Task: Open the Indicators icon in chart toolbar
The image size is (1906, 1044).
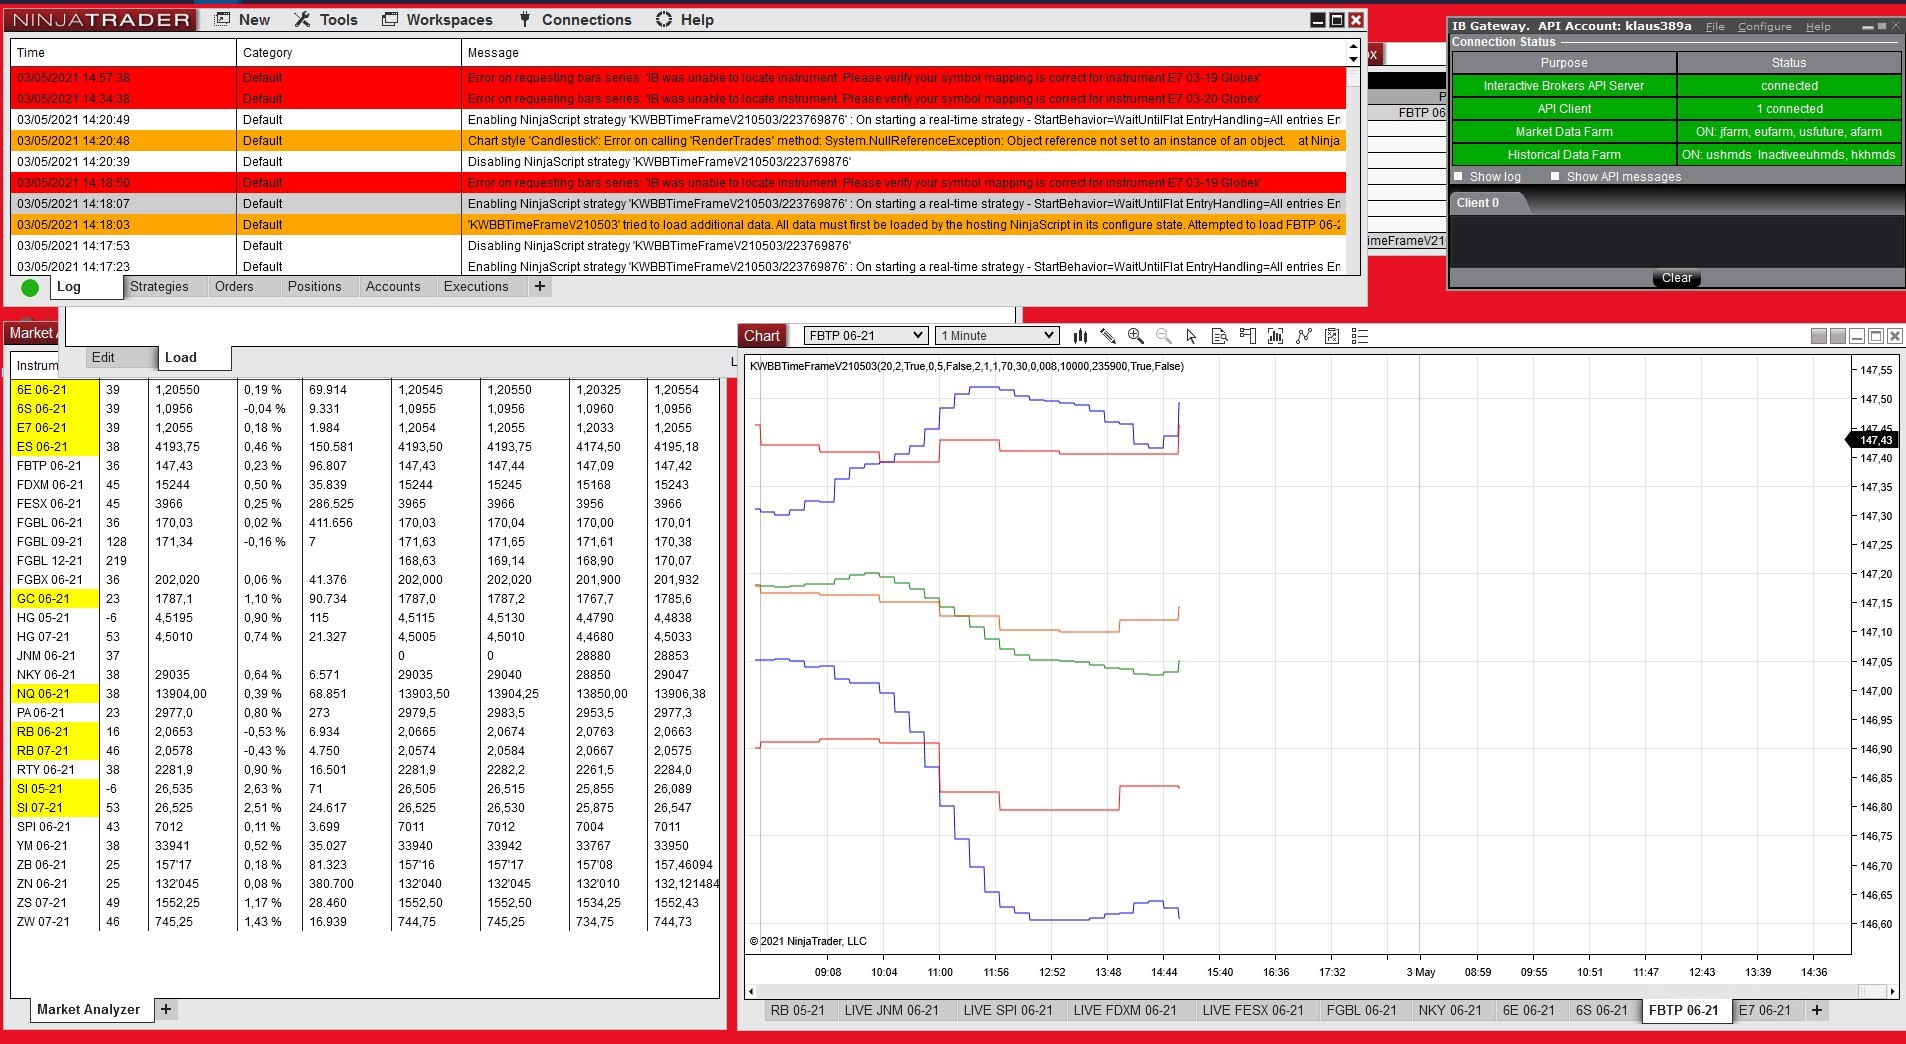Action: click(1304, 336)
